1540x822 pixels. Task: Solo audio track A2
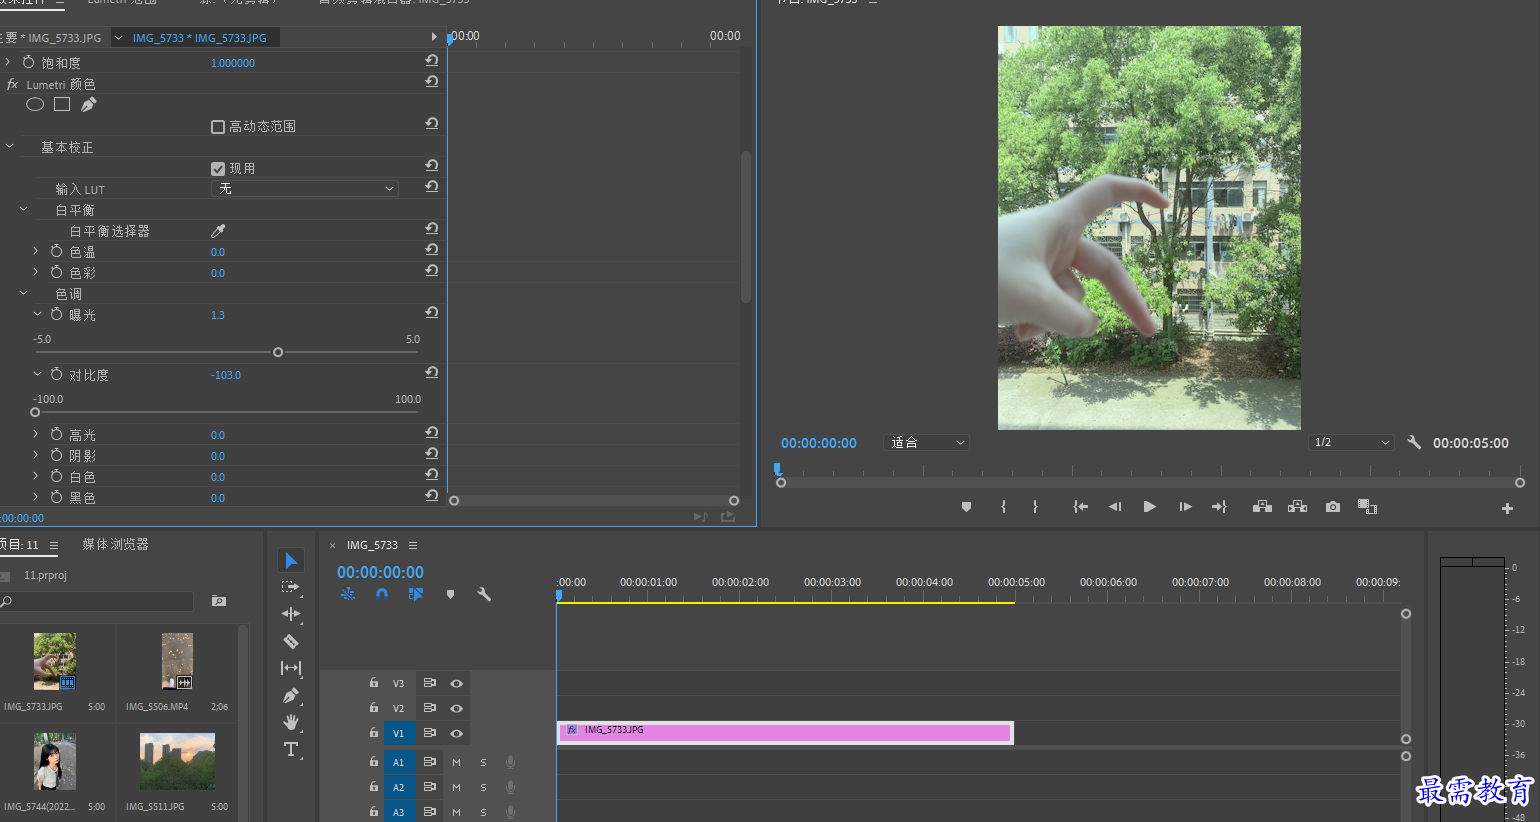pos(483,787)
